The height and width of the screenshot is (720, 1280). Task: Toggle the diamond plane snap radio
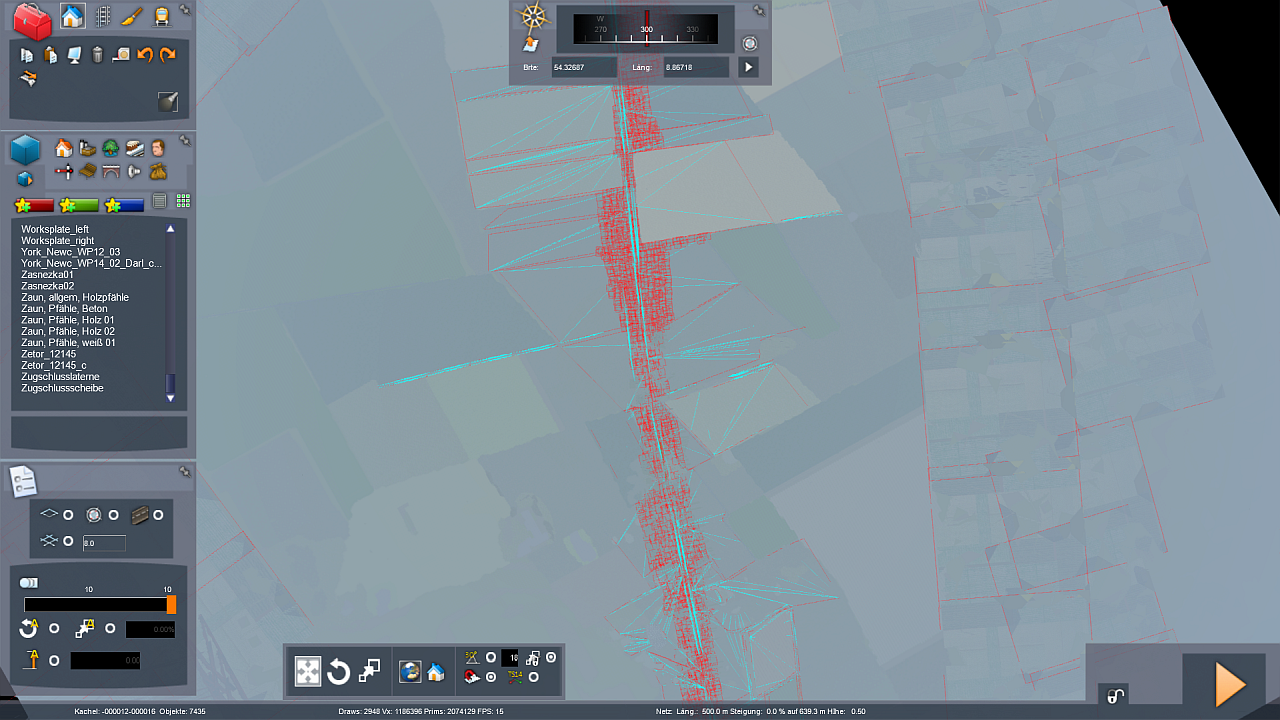point(68,515)
